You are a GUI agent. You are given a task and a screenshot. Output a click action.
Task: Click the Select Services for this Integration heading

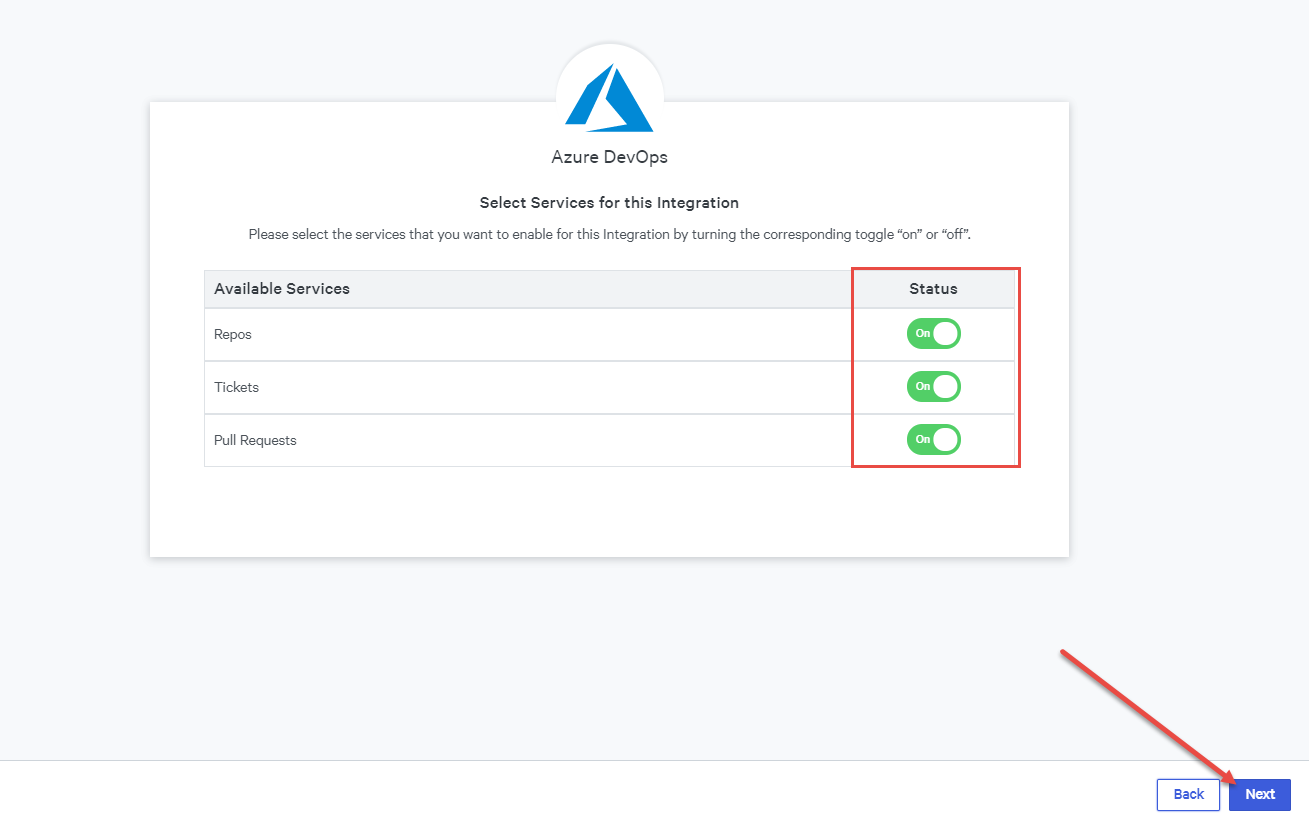point(609,203)
